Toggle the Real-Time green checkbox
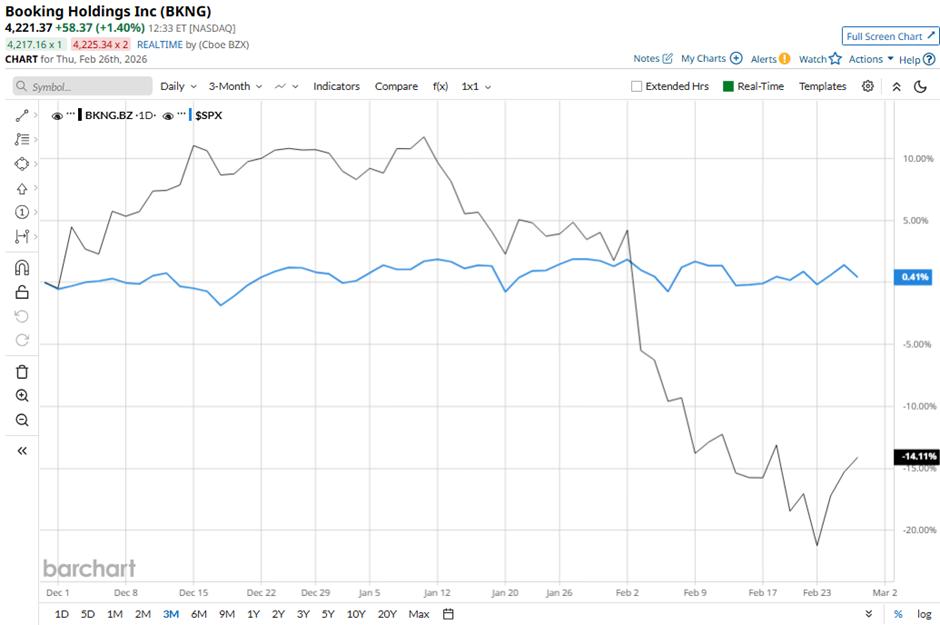 (728, 86)
